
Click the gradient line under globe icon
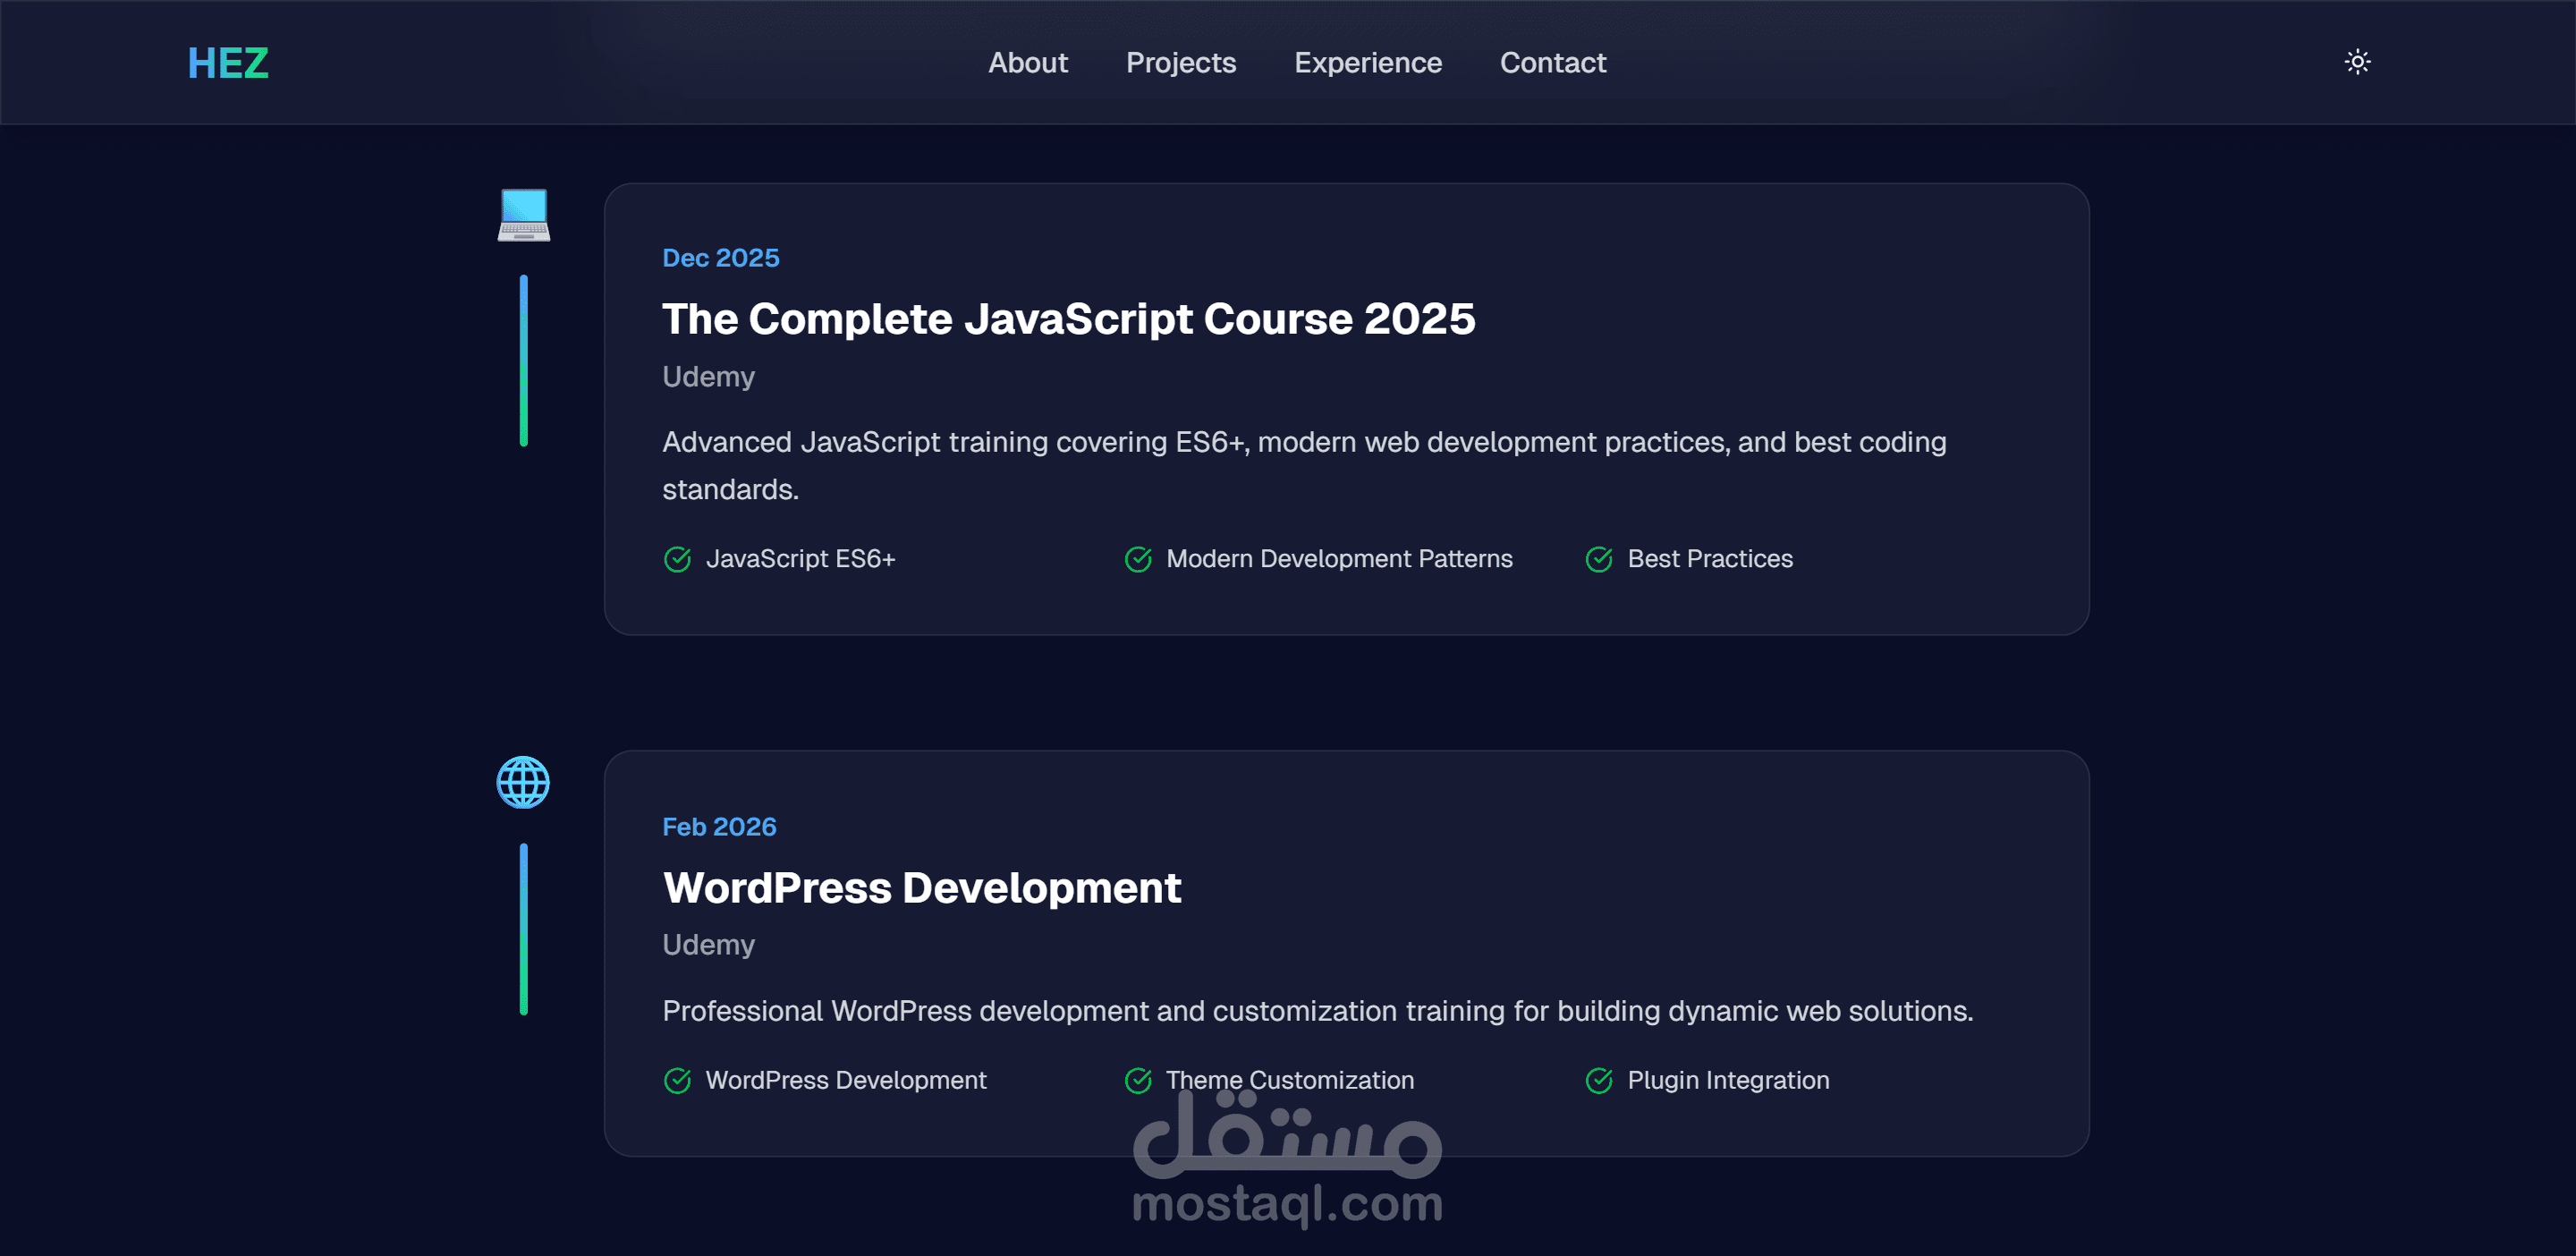pos(523,929)
